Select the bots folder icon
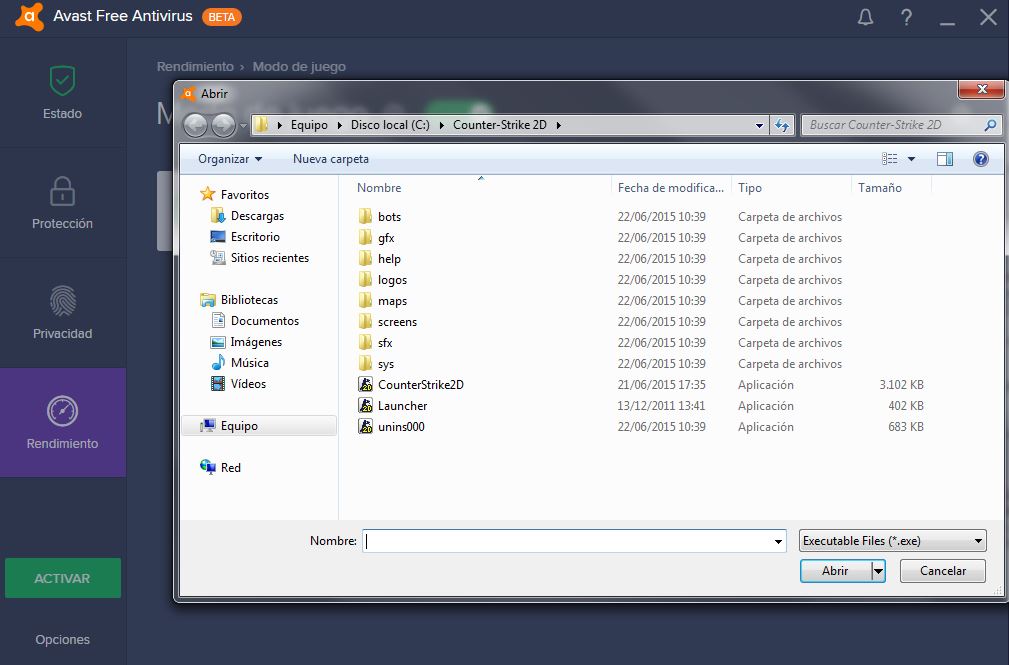Viewport: 1009px width, 665px height. coord(366,216)
